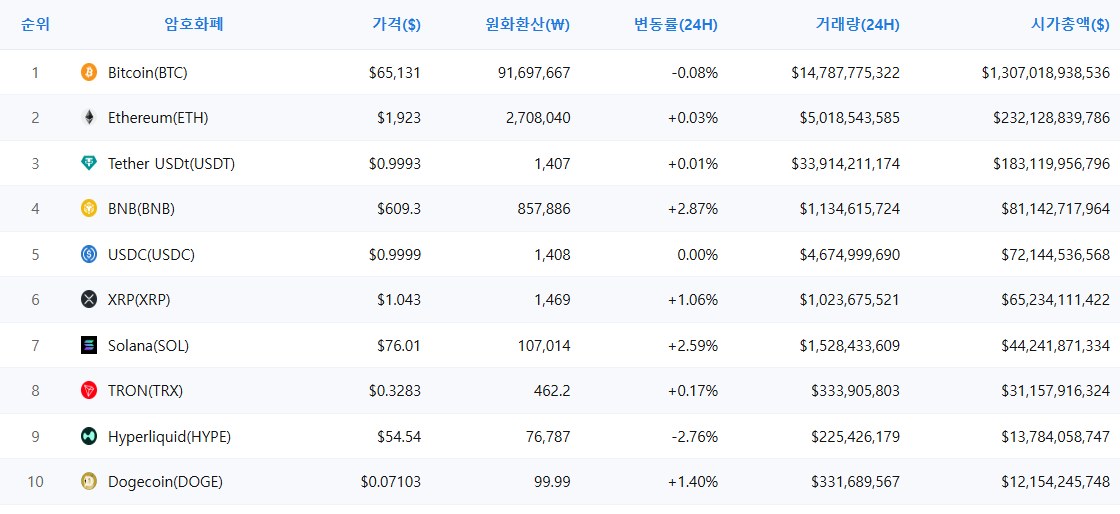Select TRON price $0.3283
Screen dimensions: 1120x514
pos(395,390)
